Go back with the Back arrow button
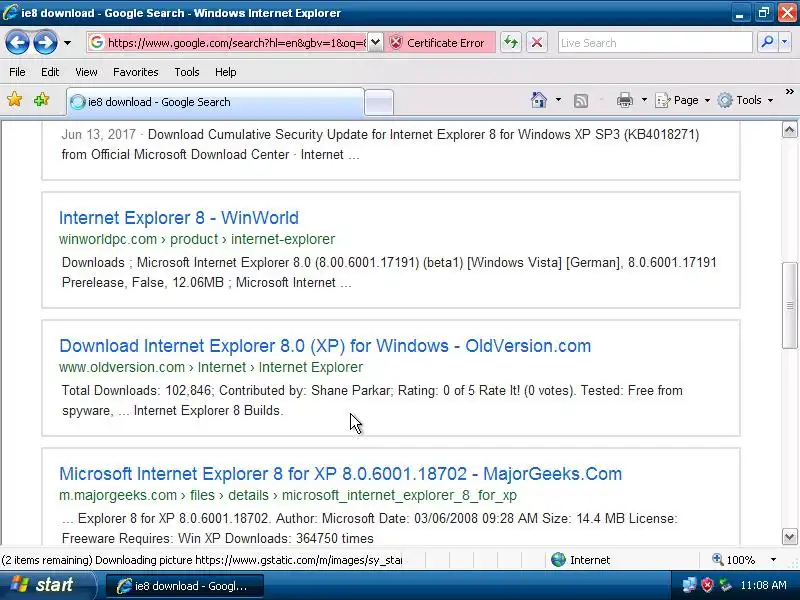The height and width of the screenshot is (600, 800). (17, 42)
